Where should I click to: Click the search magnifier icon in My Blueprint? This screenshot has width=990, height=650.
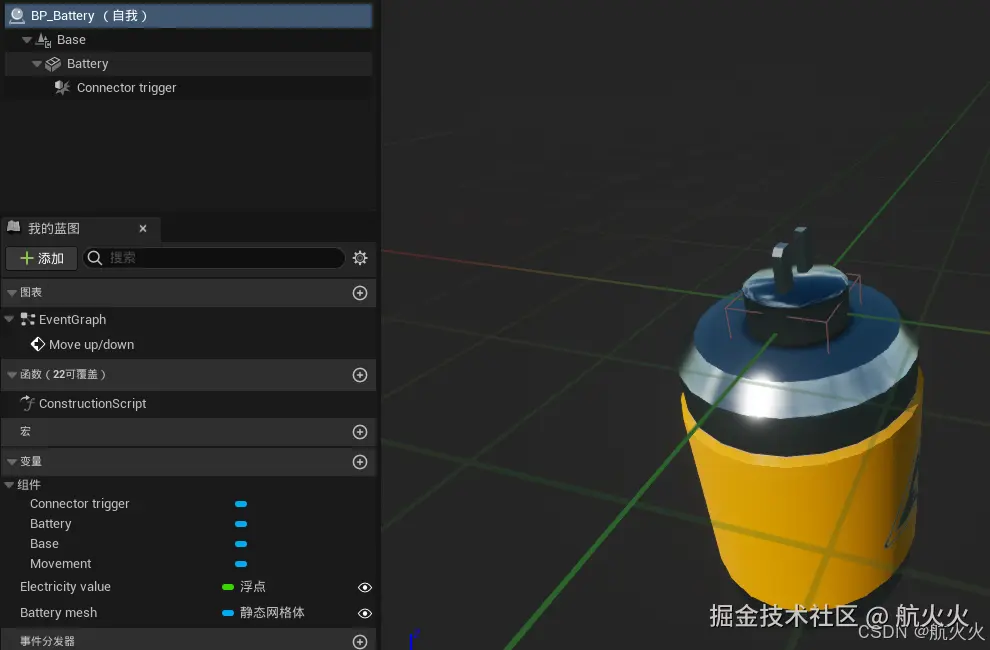click(95, 258)
